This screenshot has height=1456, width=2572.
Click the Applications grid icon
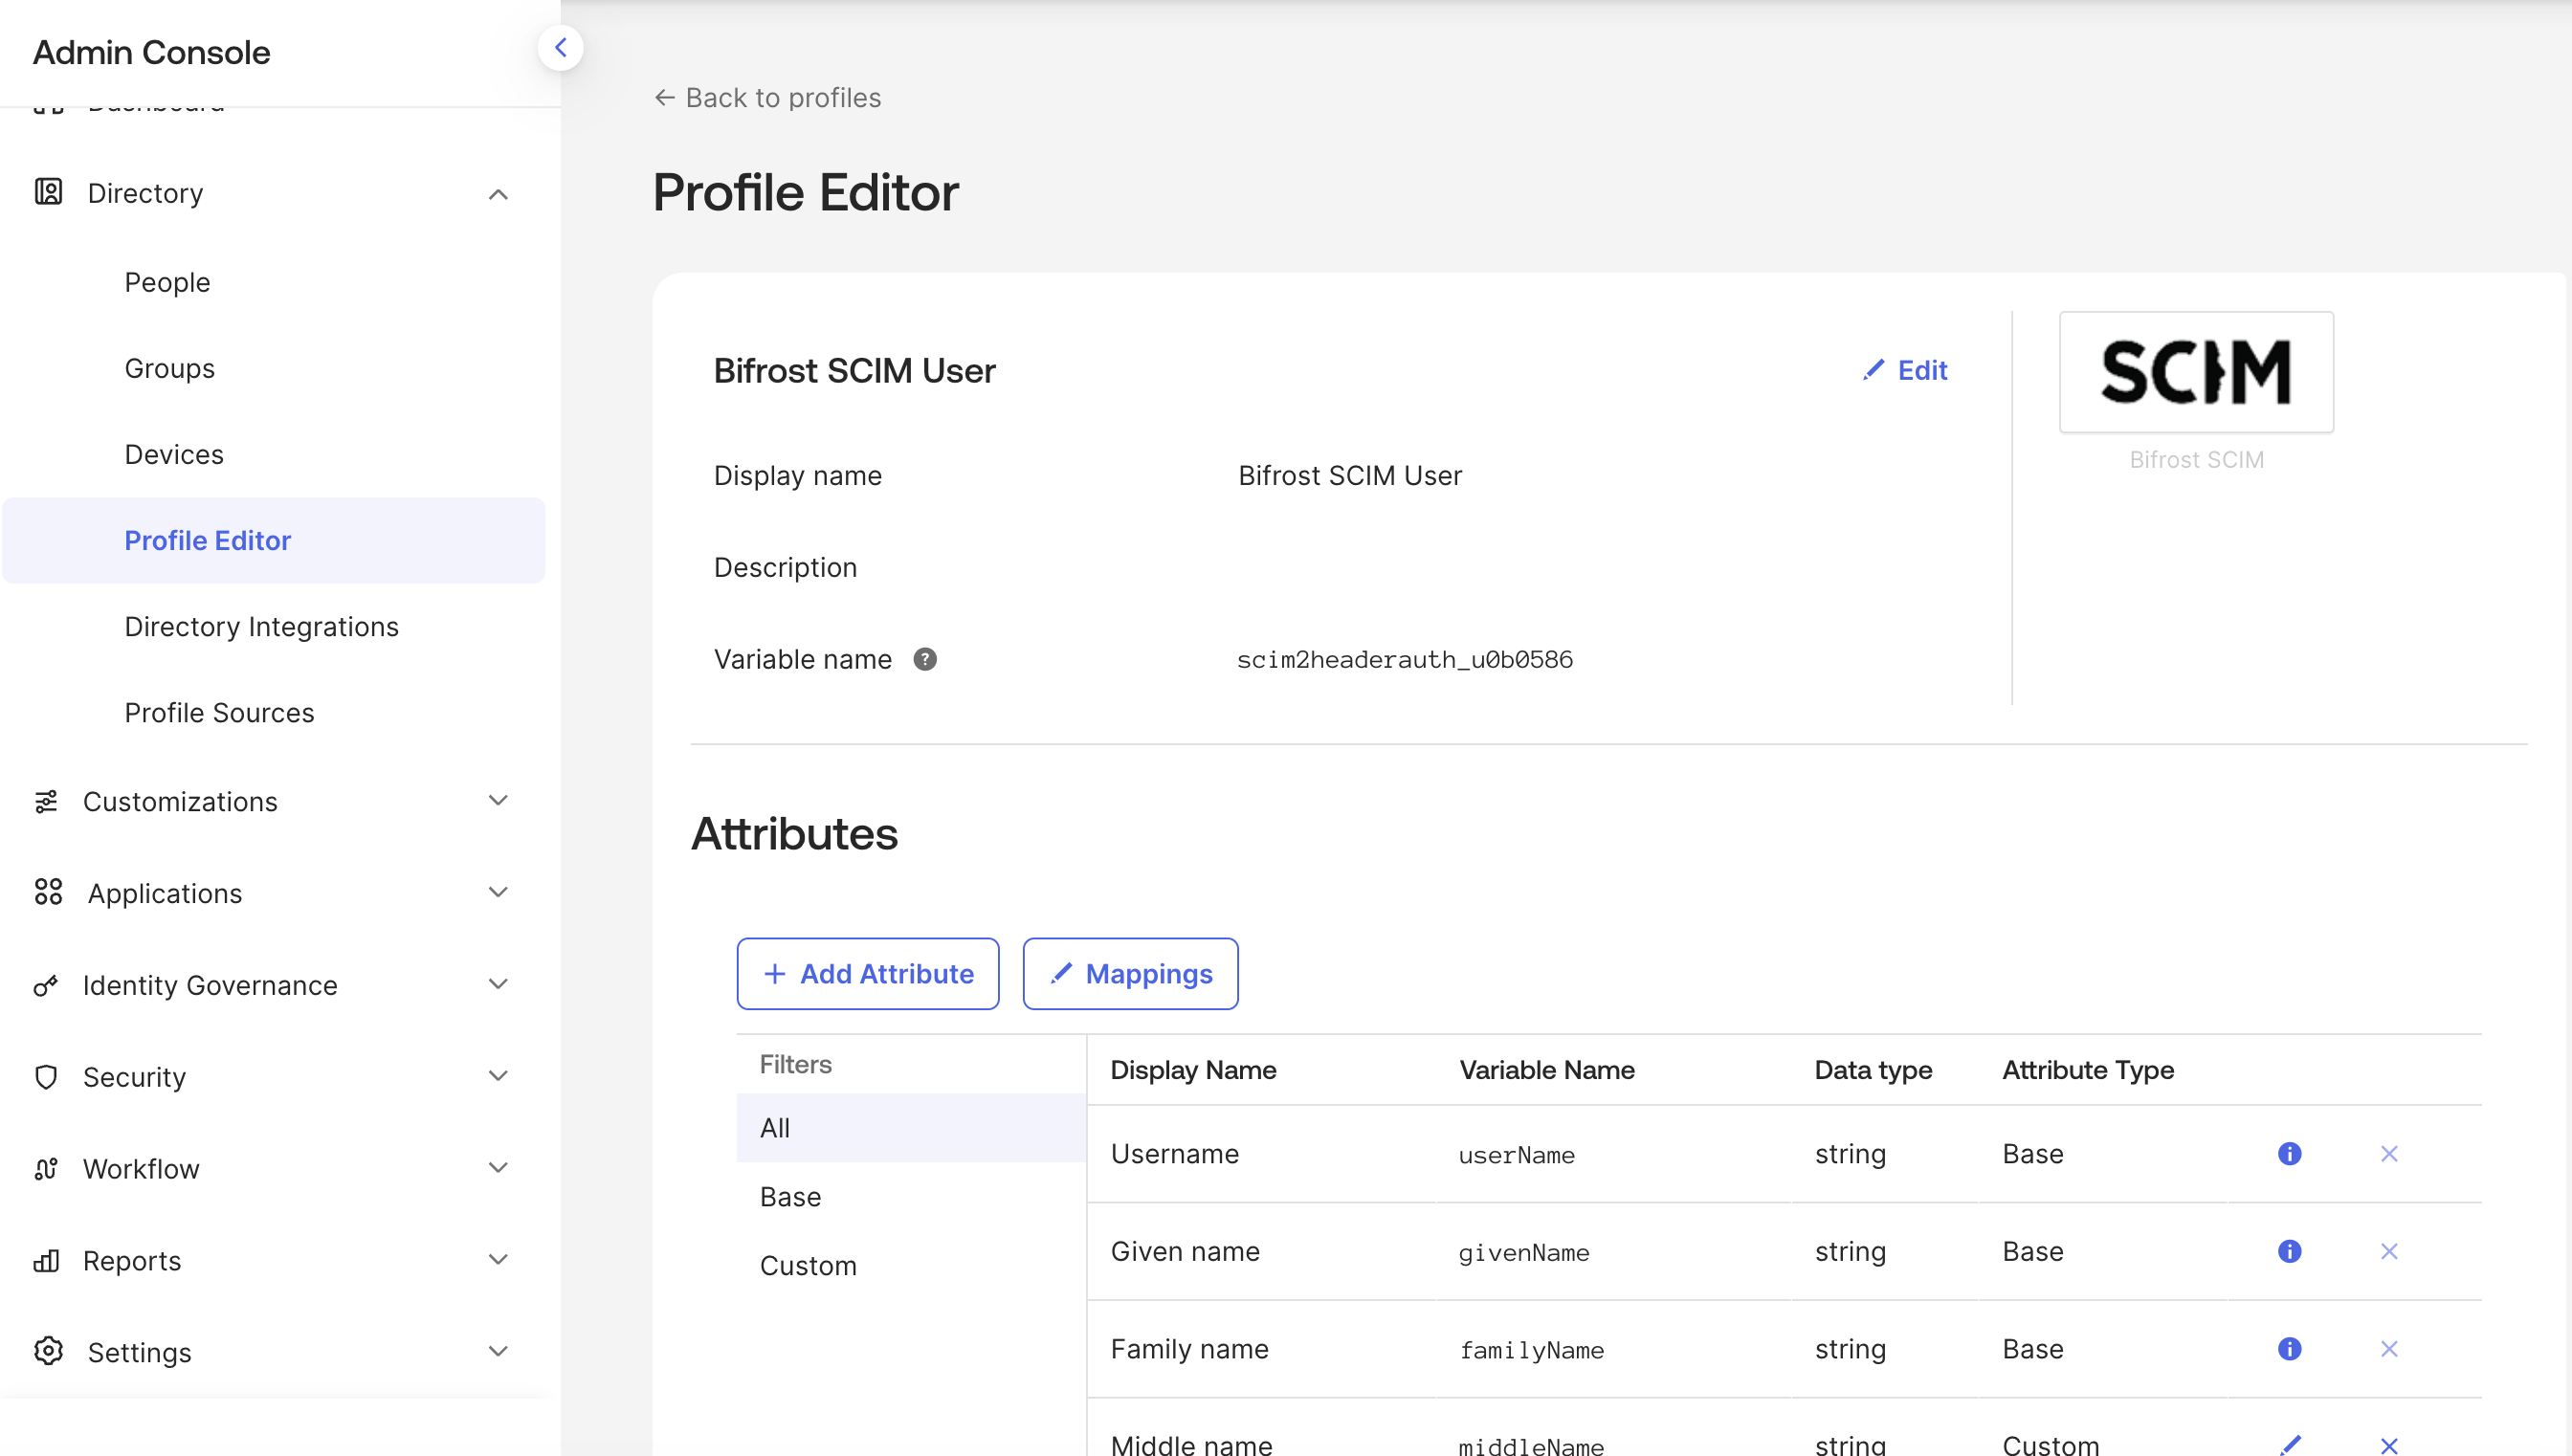(x=48, y=892)
